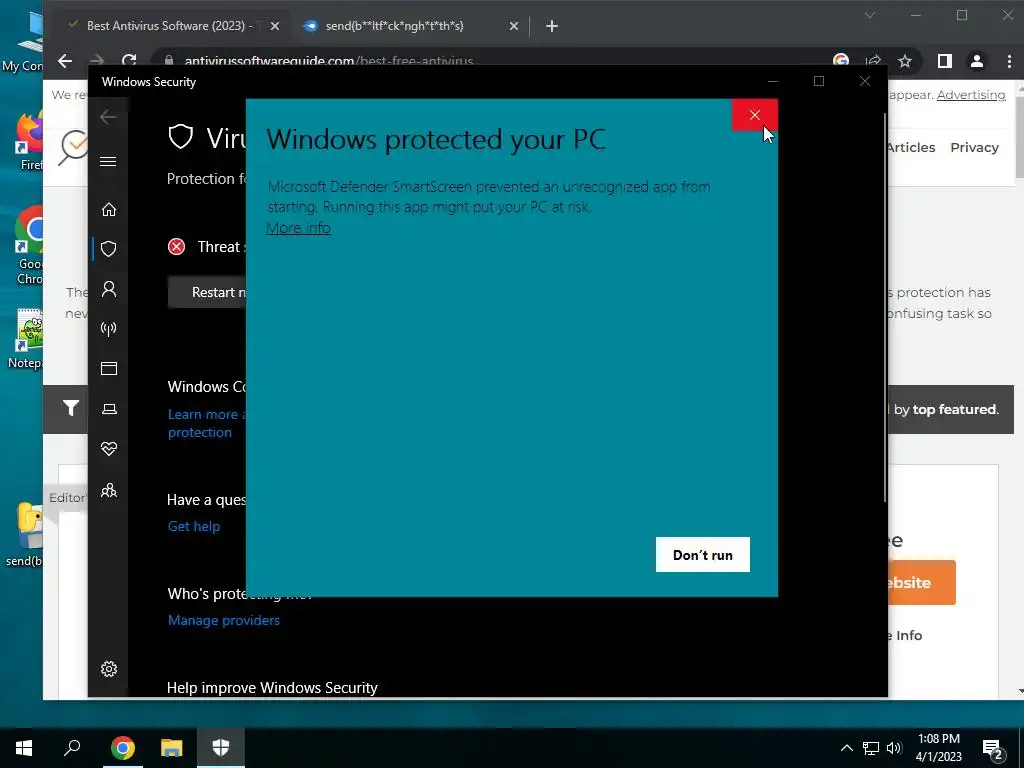Open taskbar search magnifier
1024x768 pixels.
pos(72,748)
